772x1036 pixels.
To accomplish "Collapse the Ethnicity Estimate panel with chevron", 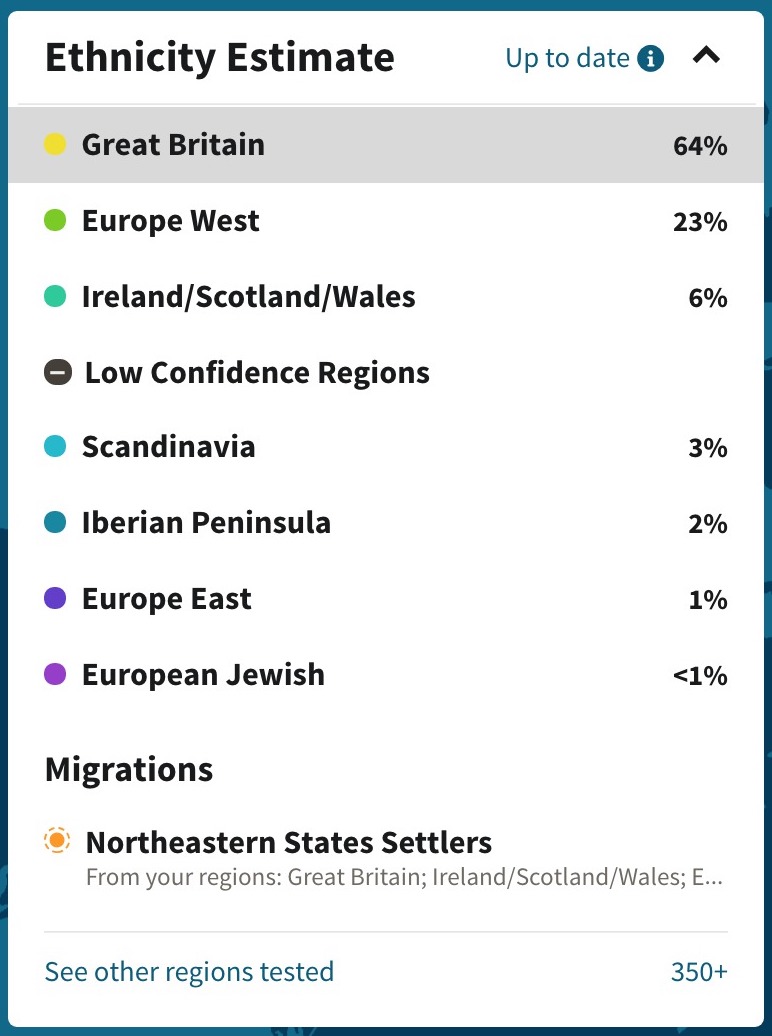I will point(706,57).
